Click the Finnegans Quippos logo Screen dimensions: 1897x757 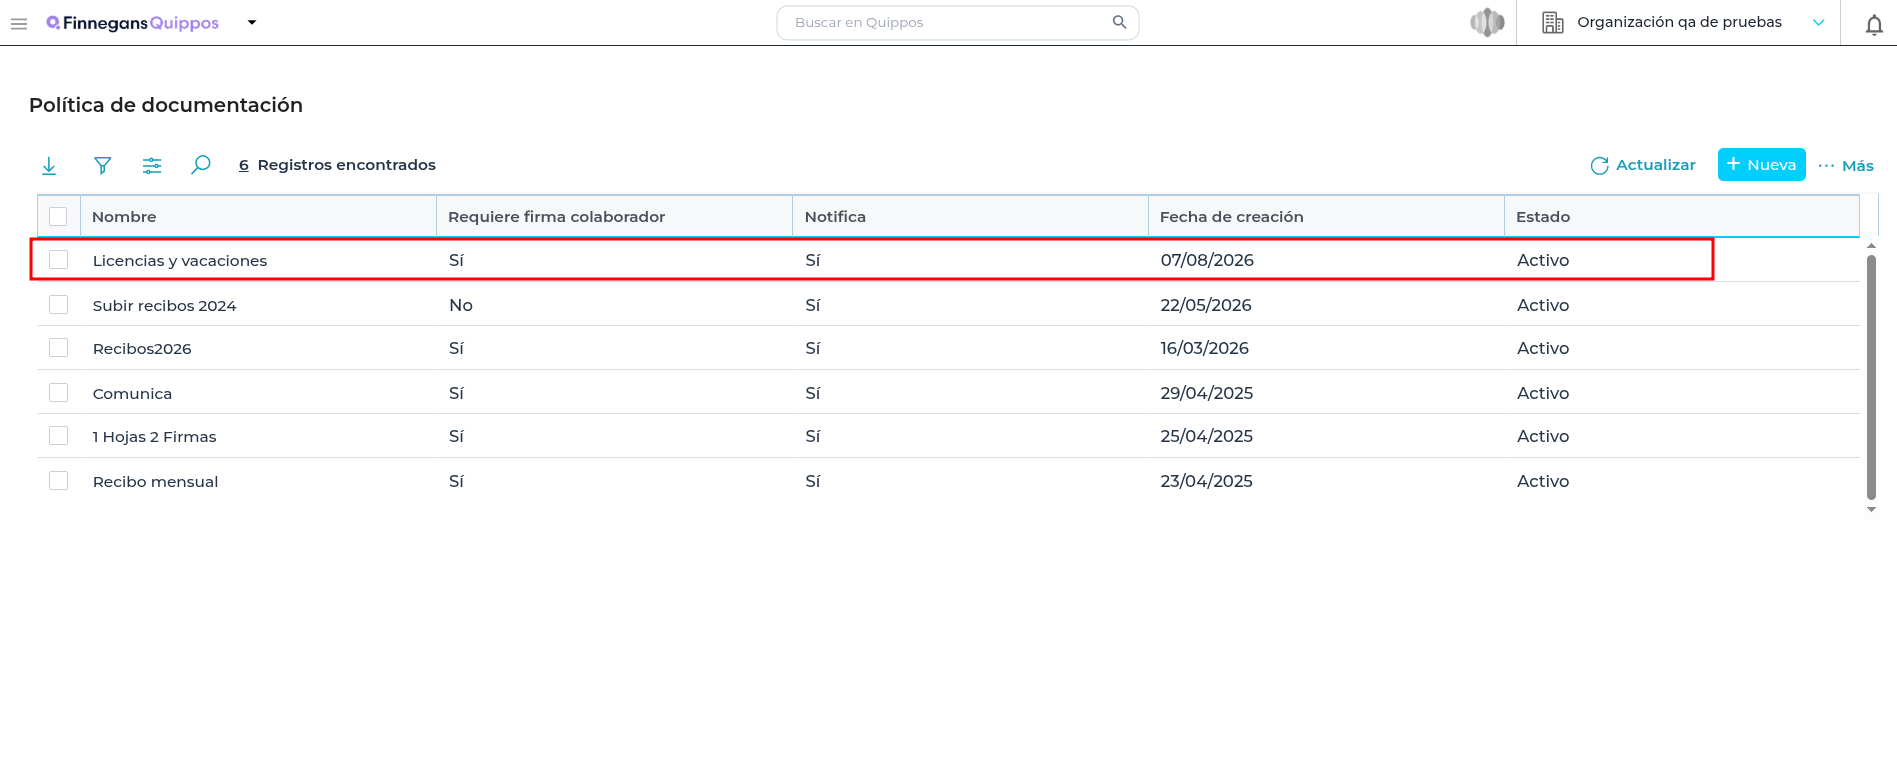tap(133, 23)
